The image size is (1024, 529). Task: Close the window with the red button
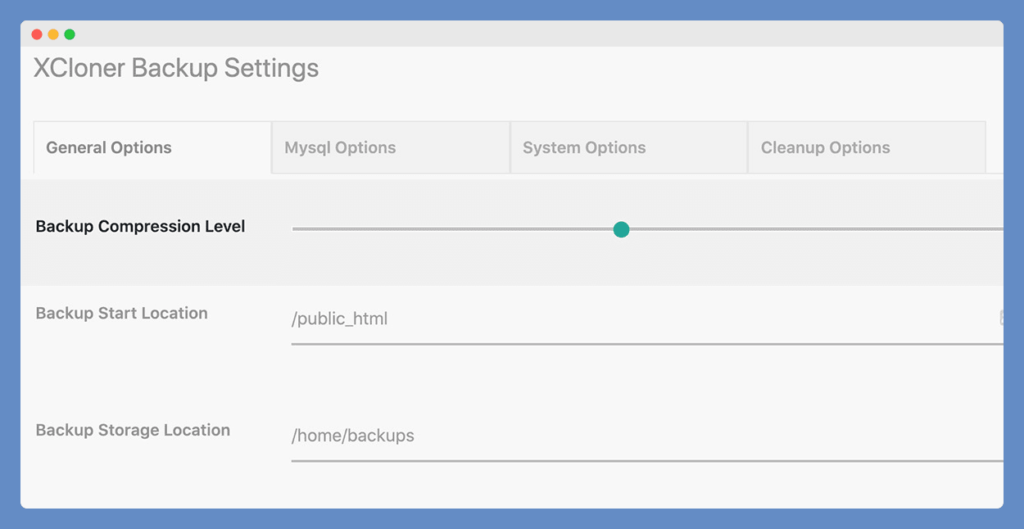(x=37, y=35)
